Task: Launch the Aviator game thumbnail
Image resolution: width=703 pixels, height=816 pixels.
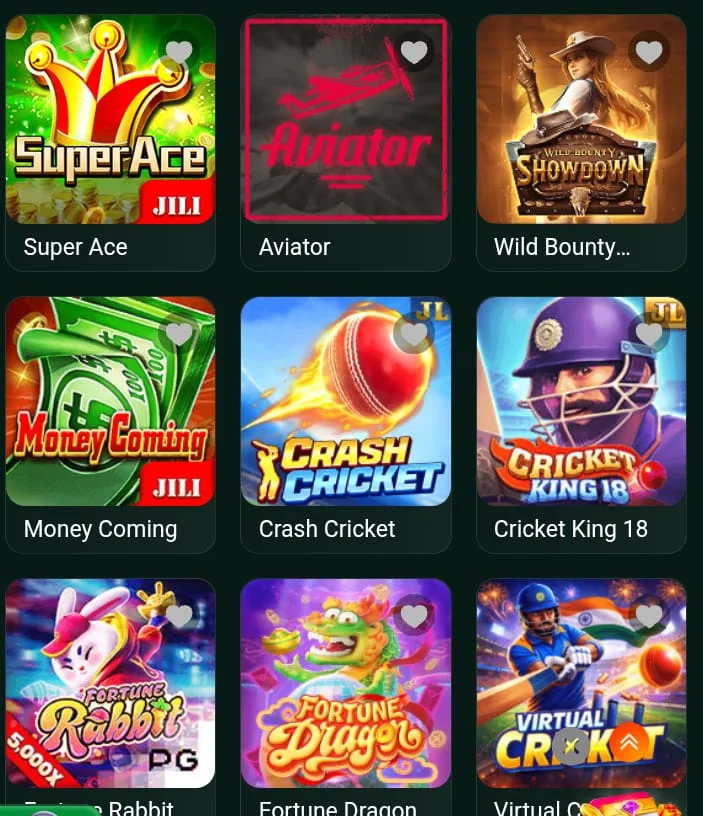Action: click(346, 119)
